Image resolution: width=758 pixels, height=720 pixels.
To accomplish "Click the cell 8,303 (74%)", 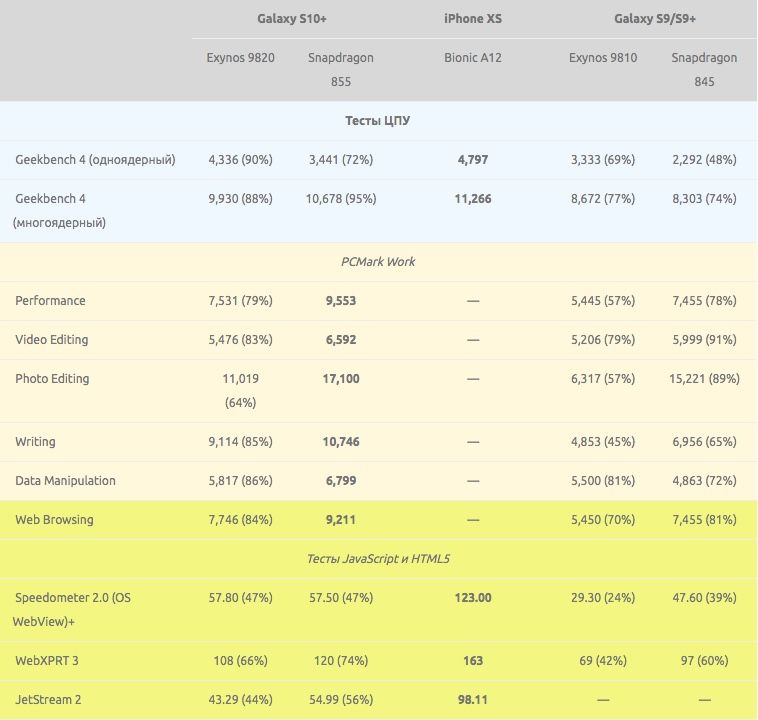I will tap(704, 199).
